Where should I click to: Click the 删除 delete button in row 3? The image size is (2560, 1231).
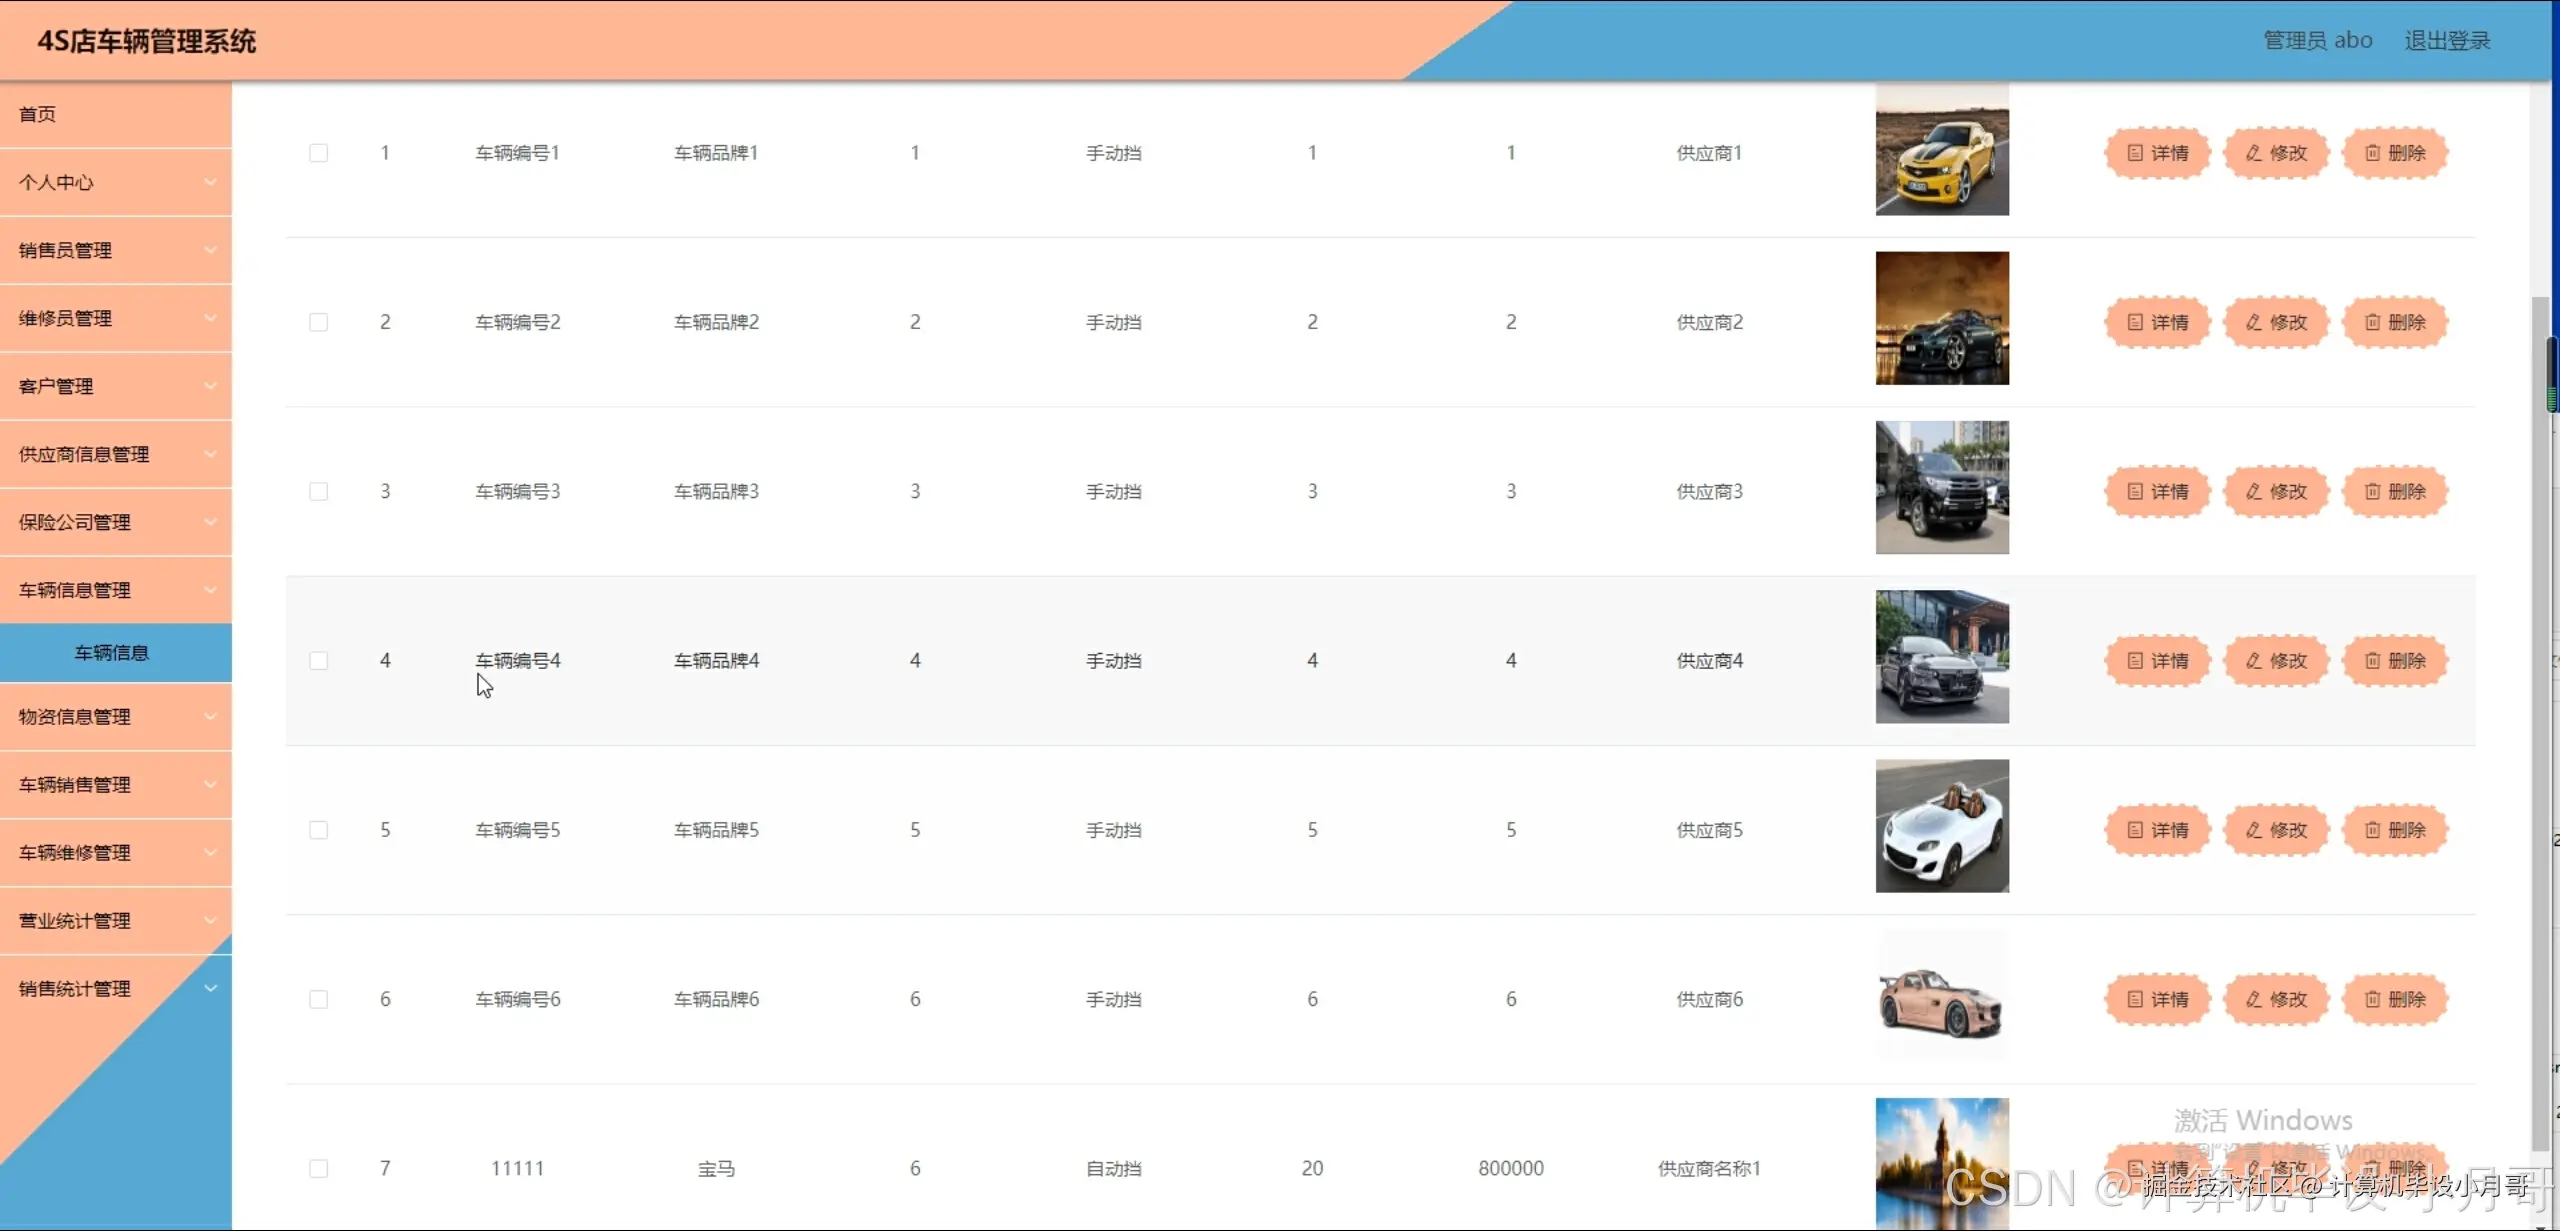pos(2395,491)
